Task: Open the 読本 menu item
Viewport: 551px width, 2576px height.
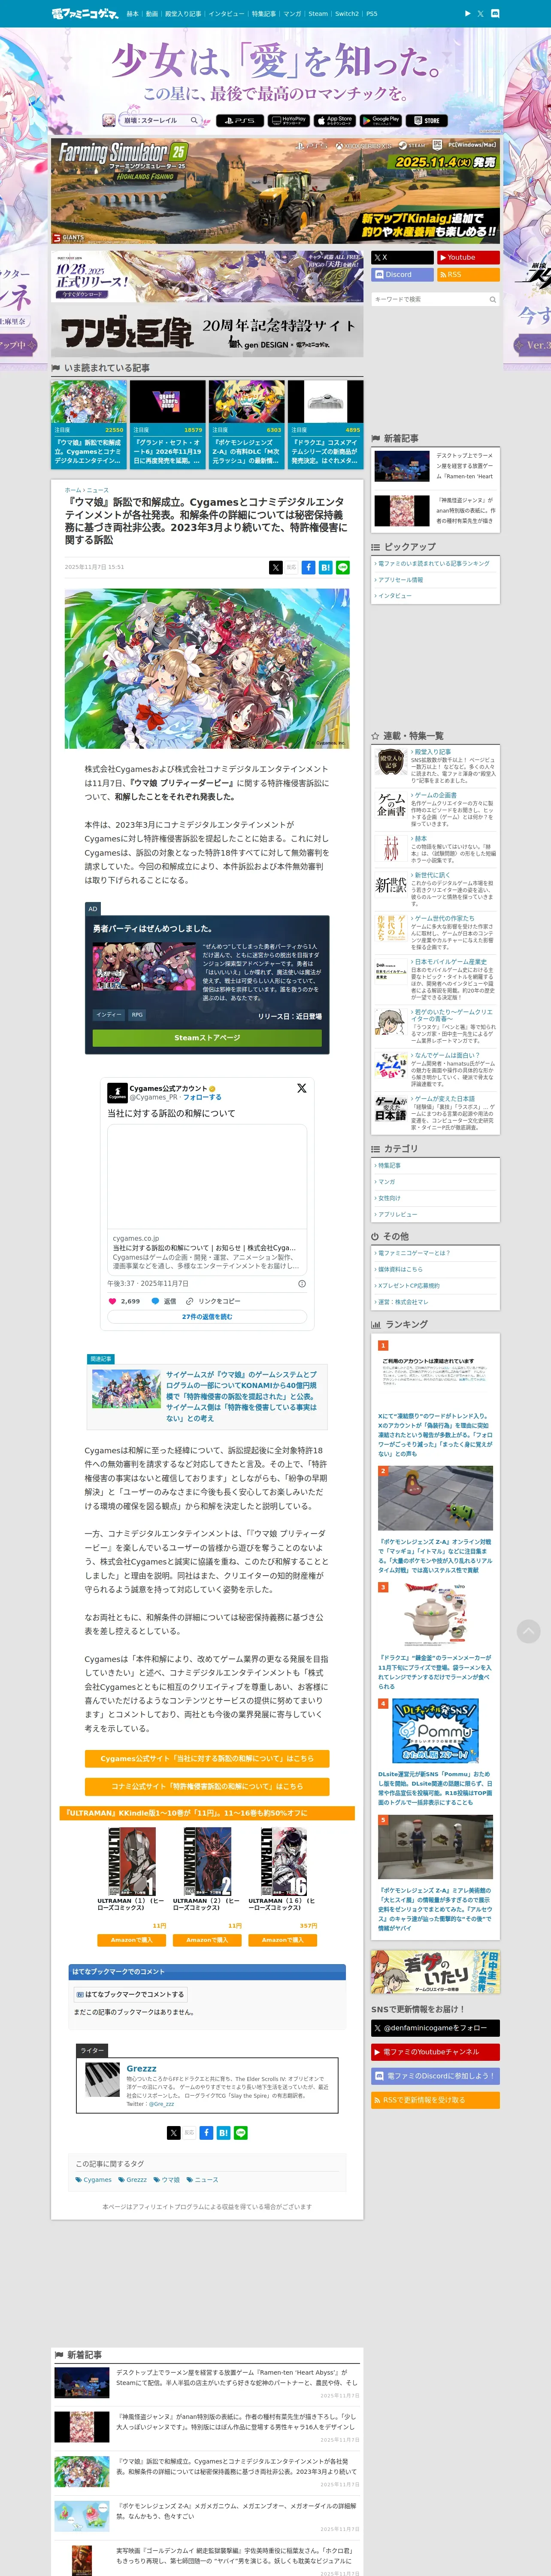Action: [133, 14]
